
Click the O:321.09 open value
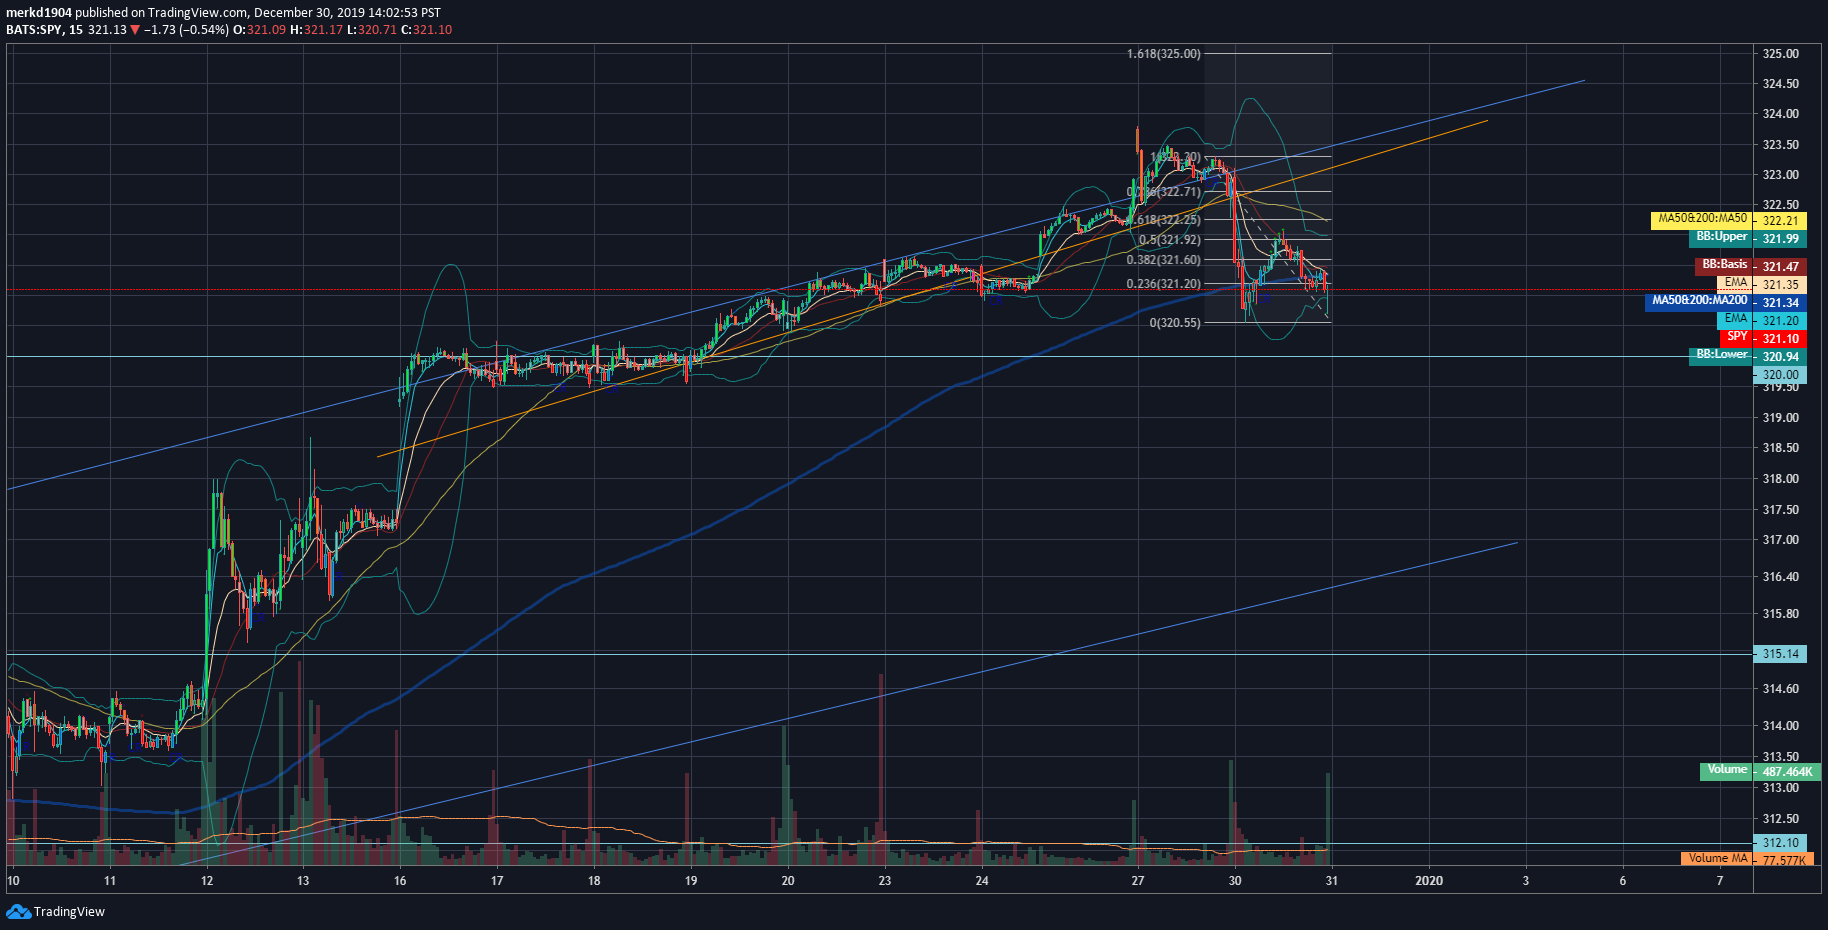pyautogui.click(x=259, y=30)
